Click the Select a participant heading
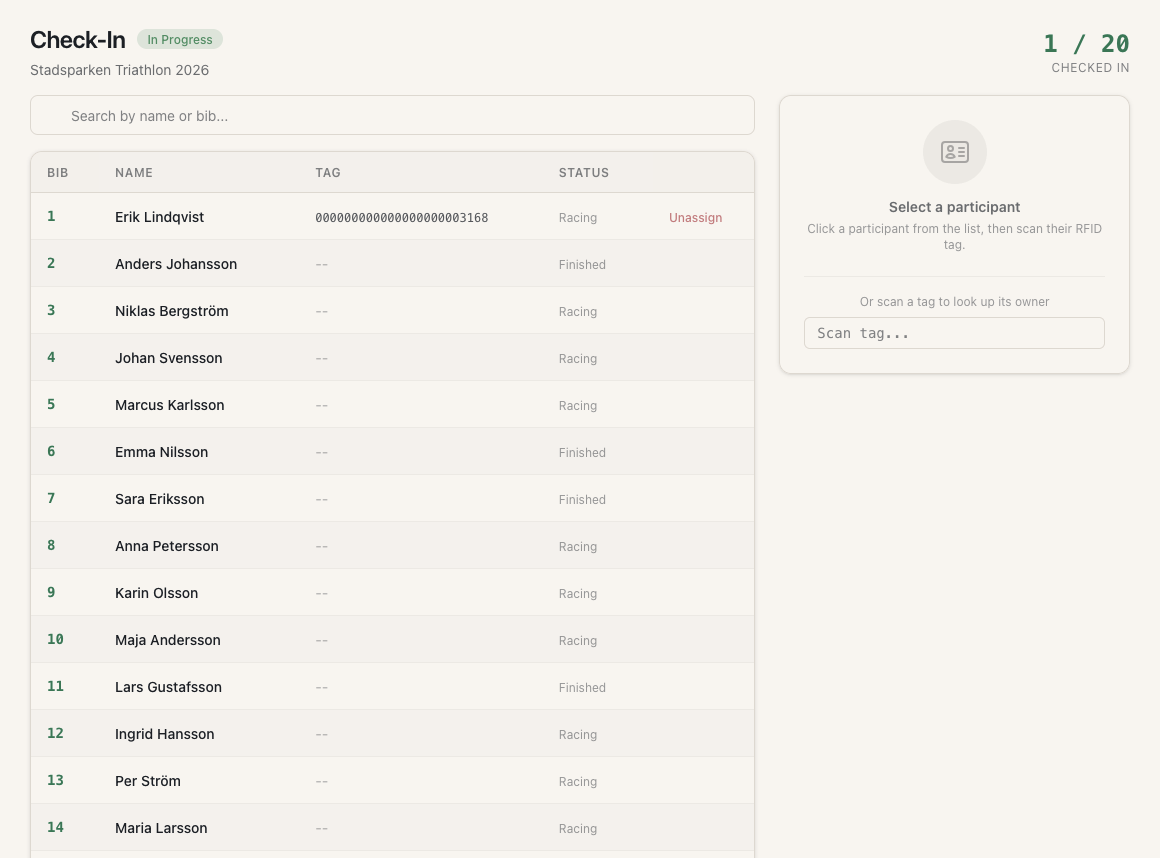 click(954, 207)
